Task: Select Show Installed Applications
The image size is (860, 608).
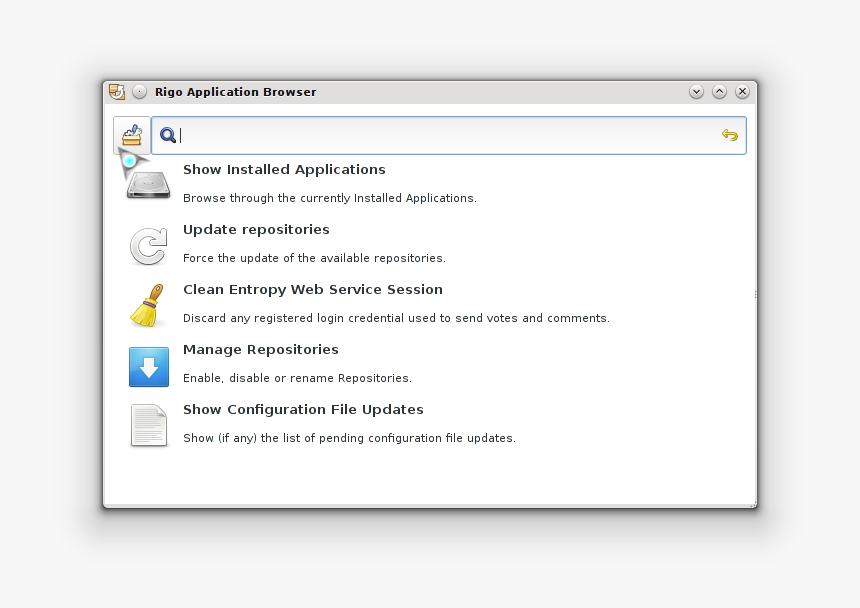Action: pos(284,170)
